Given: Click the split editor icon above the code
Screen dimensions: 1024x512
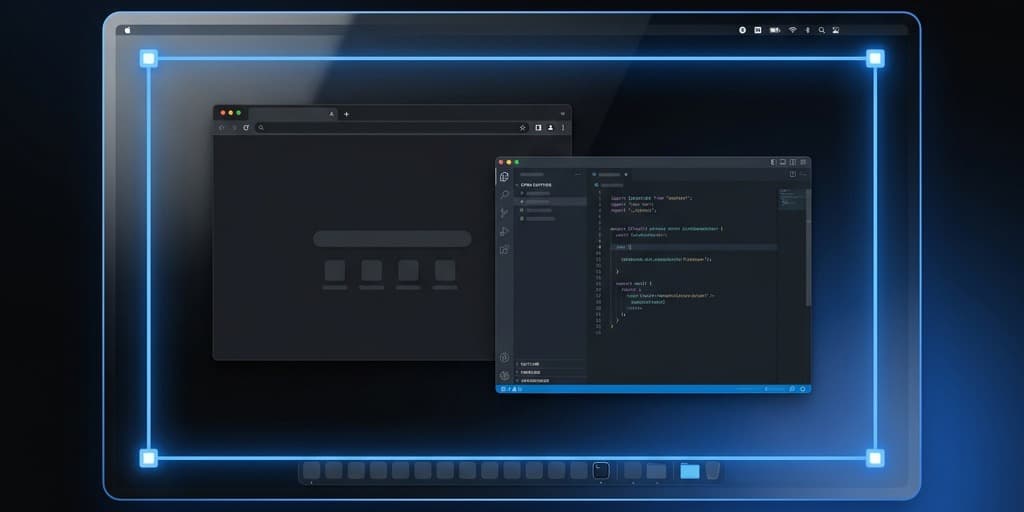Looking at the screenshot, I should [x=792, y=174].
